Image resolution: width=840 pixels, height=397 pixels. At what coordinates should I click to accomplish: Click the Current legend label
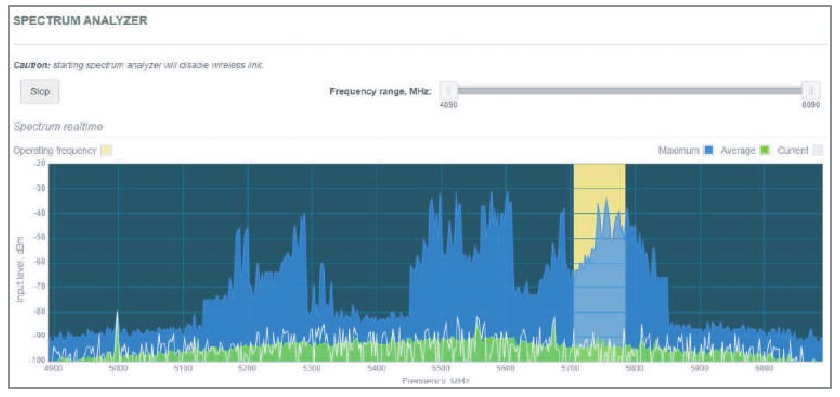tap(793, 151)
